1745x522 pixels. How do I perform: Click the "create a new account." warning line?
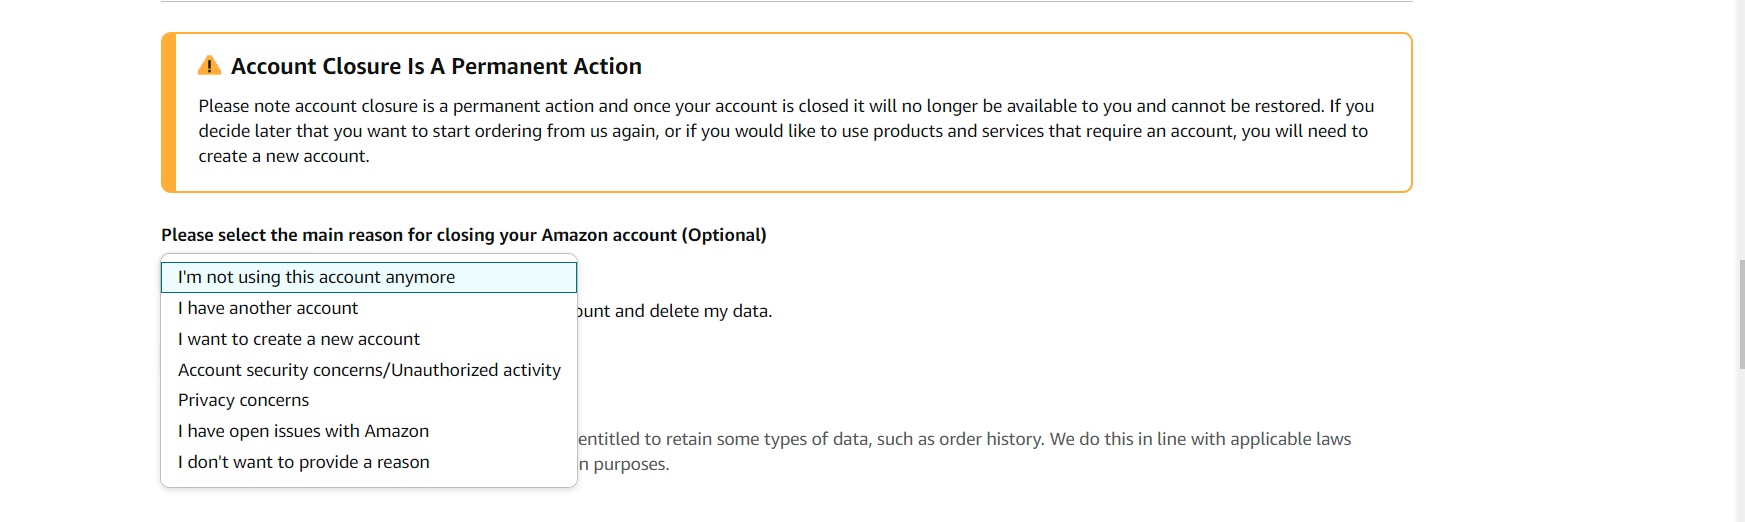[x=284, y=156]
